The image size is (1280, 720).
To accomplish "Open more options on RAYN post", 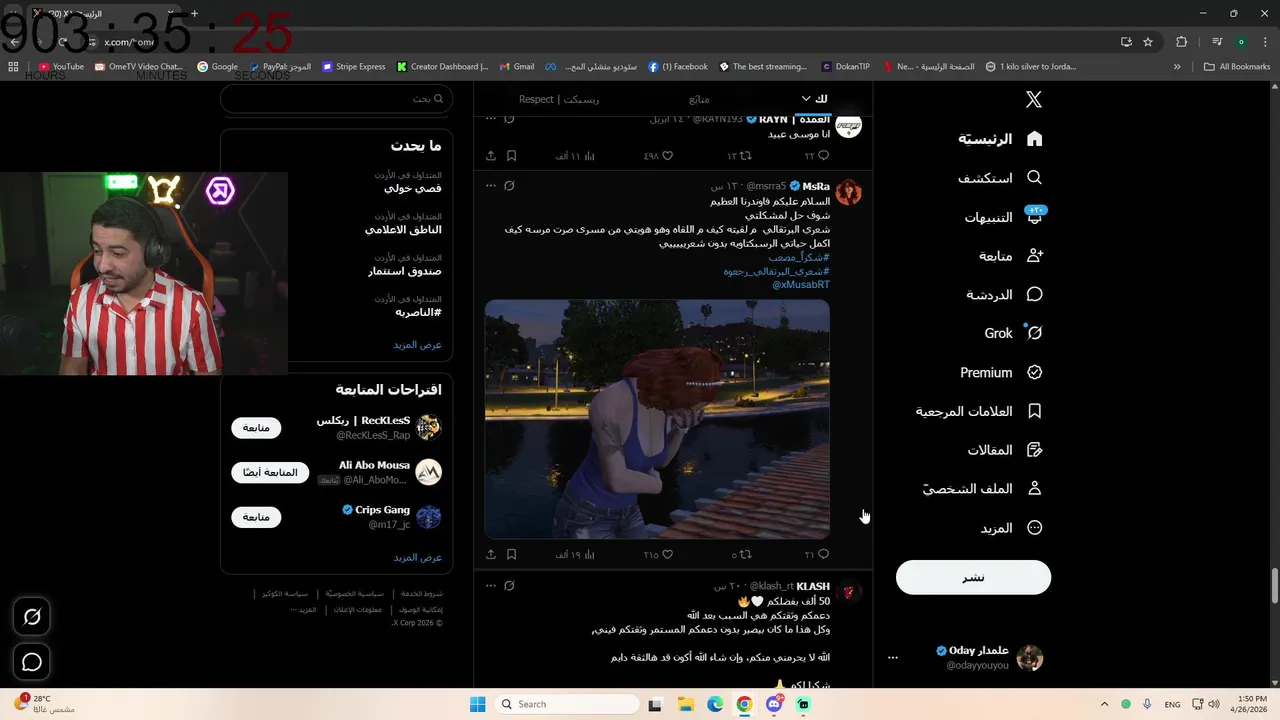I will pyautogui.click(x=490, y=118).
